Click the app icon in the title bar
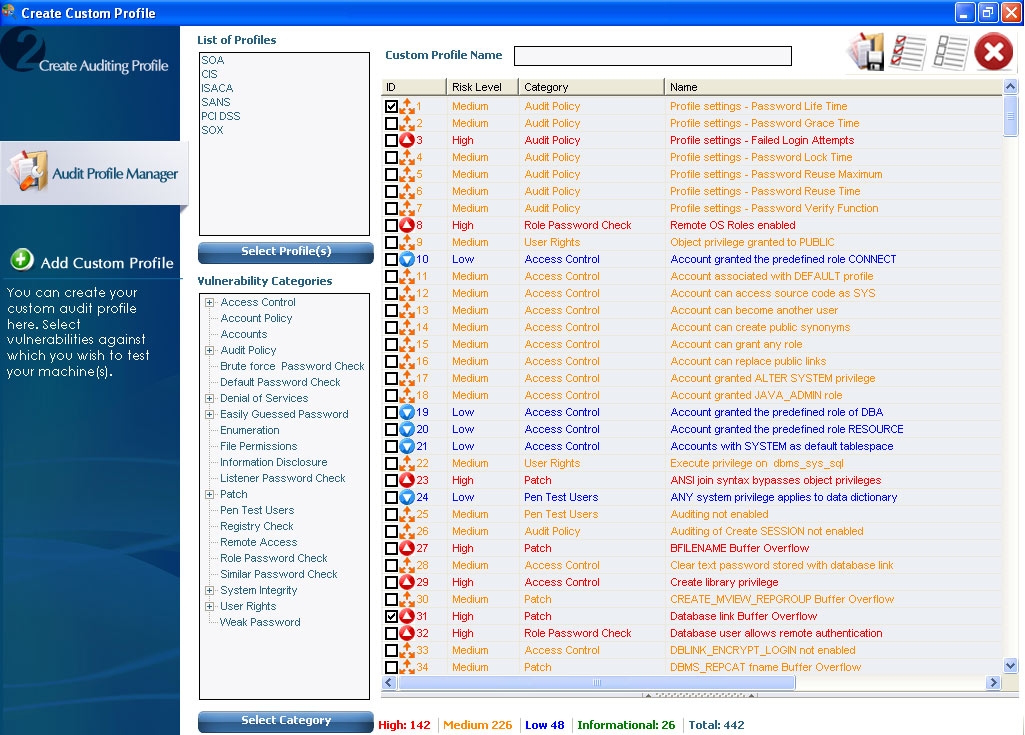Screen dimensions: 1025x735 8,12
